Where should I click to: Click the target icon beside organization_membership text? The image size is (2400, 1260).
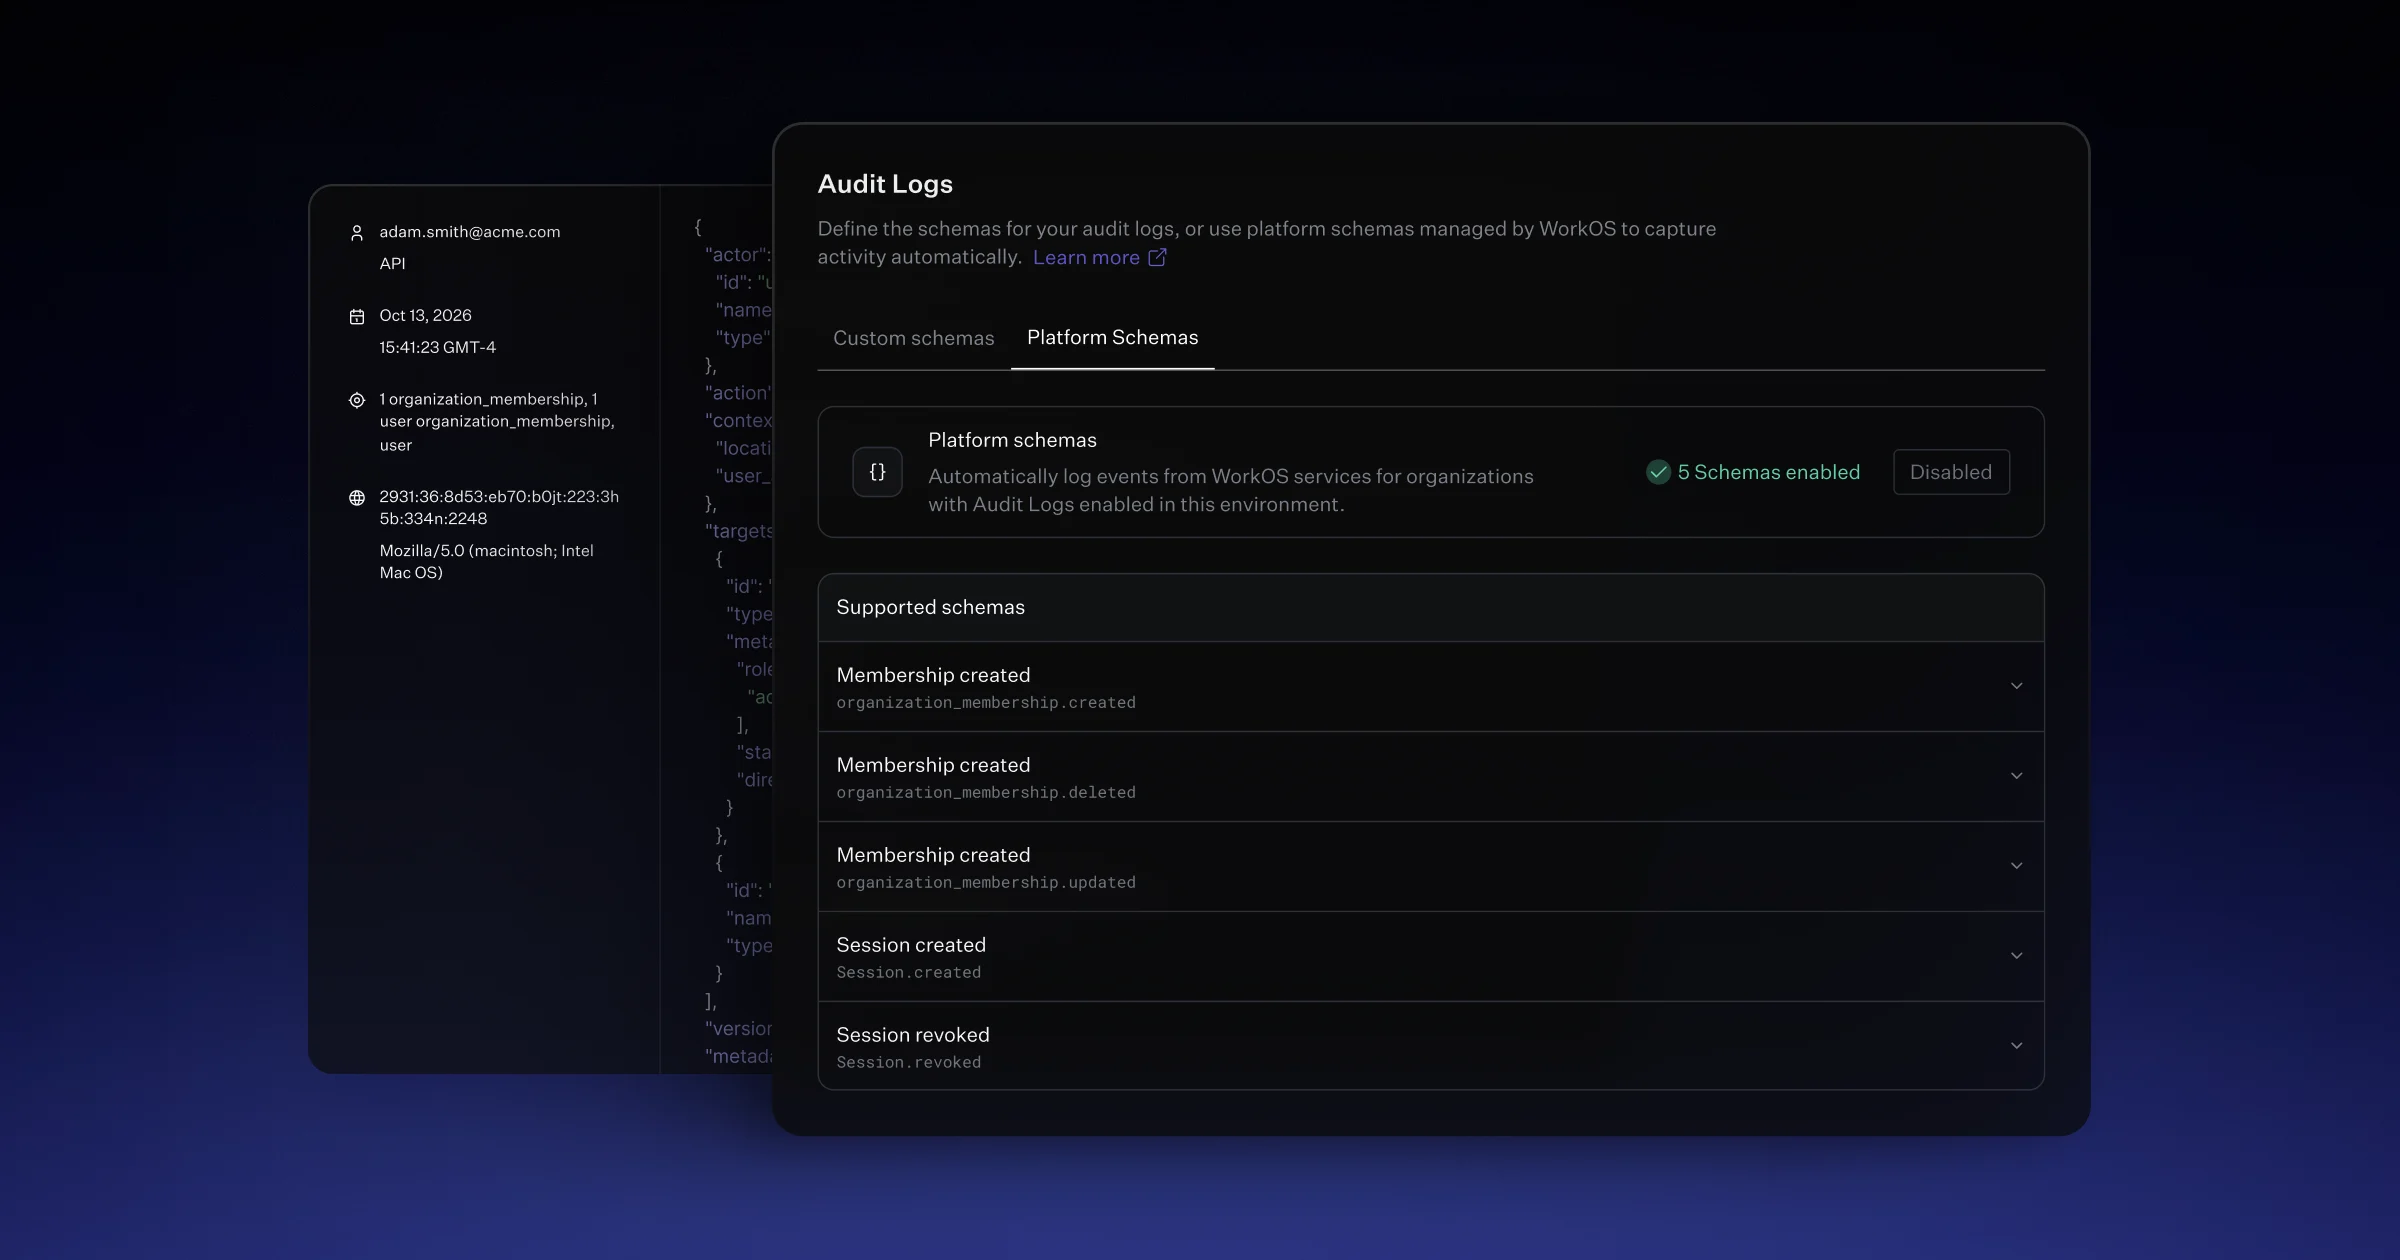(x=356, y=400)
